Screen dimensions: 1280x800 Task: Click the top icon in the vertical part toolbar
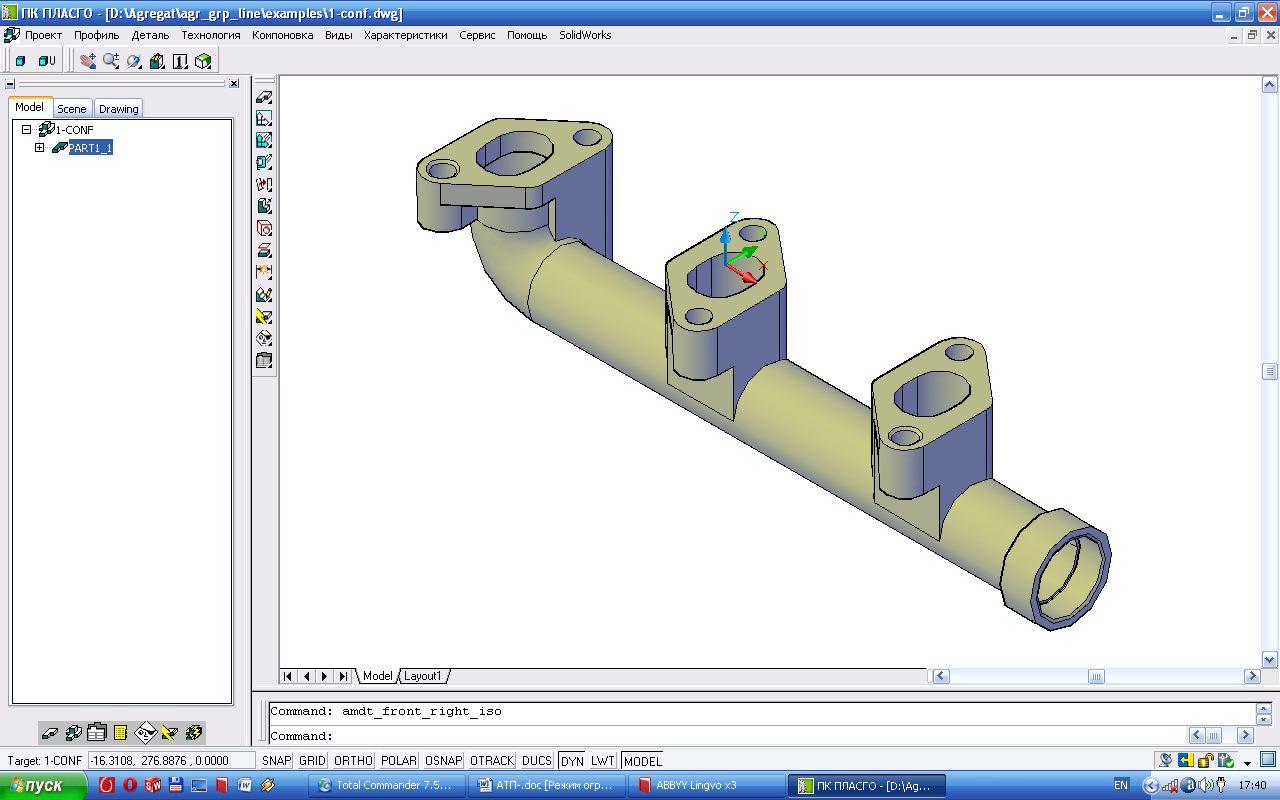[x=264, y=97]
